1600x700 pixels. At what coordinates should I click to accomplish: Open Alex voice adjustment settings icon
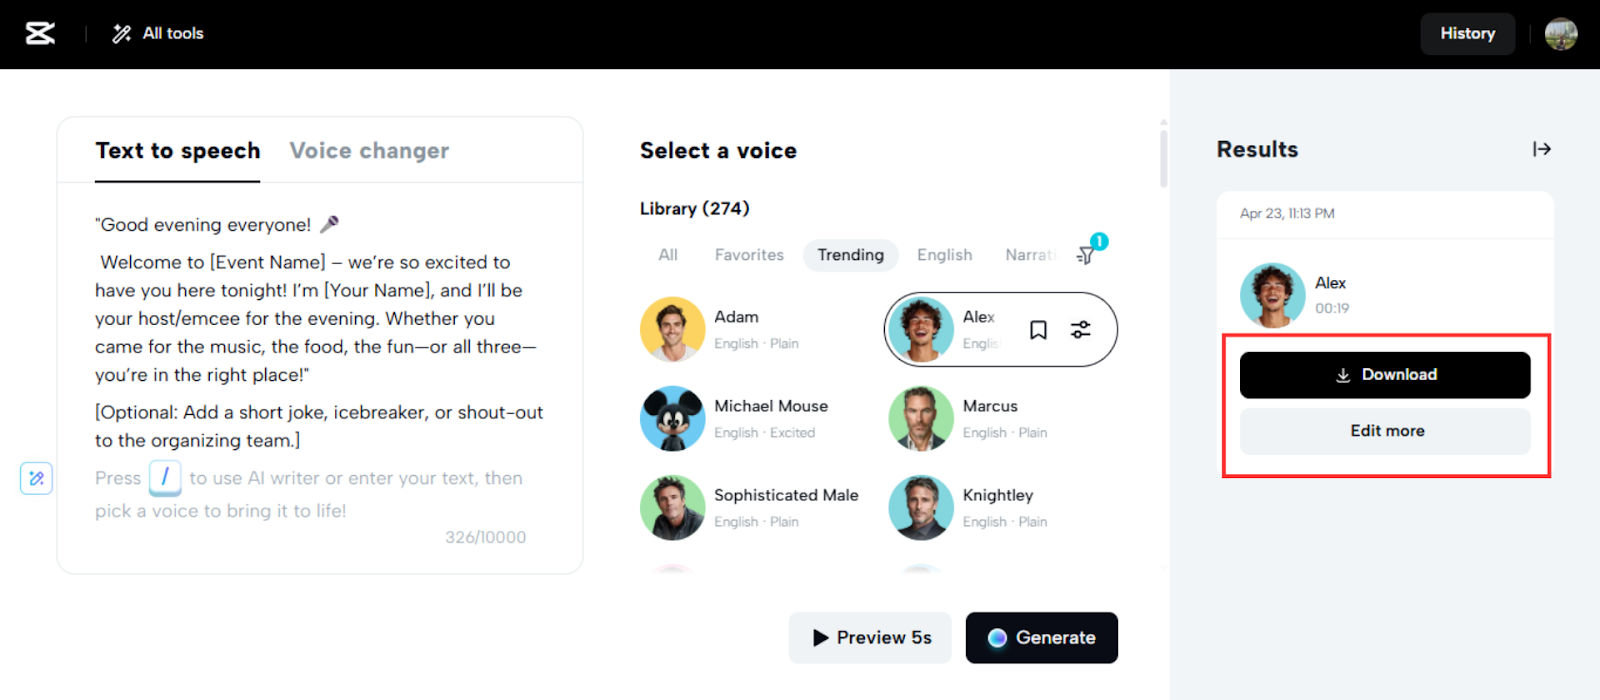[x=1081, y=330]
